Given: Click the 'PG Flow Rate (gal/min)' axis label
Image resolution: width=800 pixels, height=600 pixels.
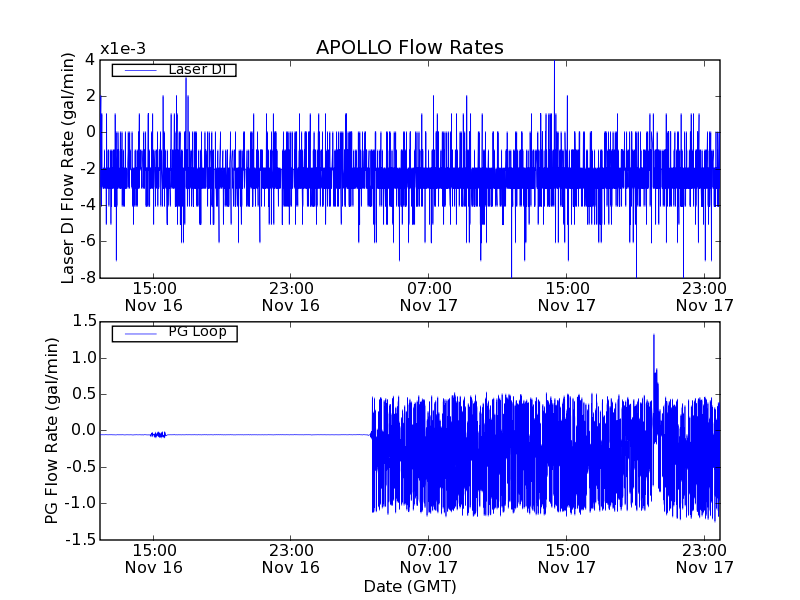Looking at the screenshot, I should [52, 431].
